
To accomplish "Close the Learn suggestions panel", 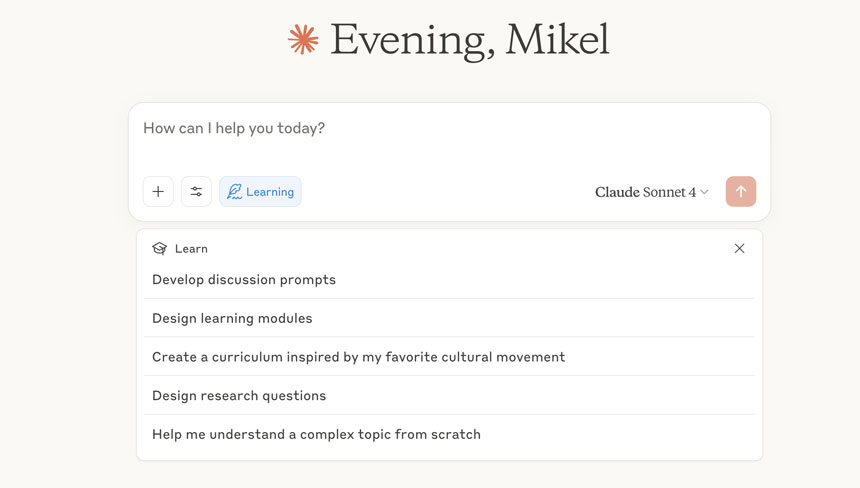I will (x=739, y=248).
